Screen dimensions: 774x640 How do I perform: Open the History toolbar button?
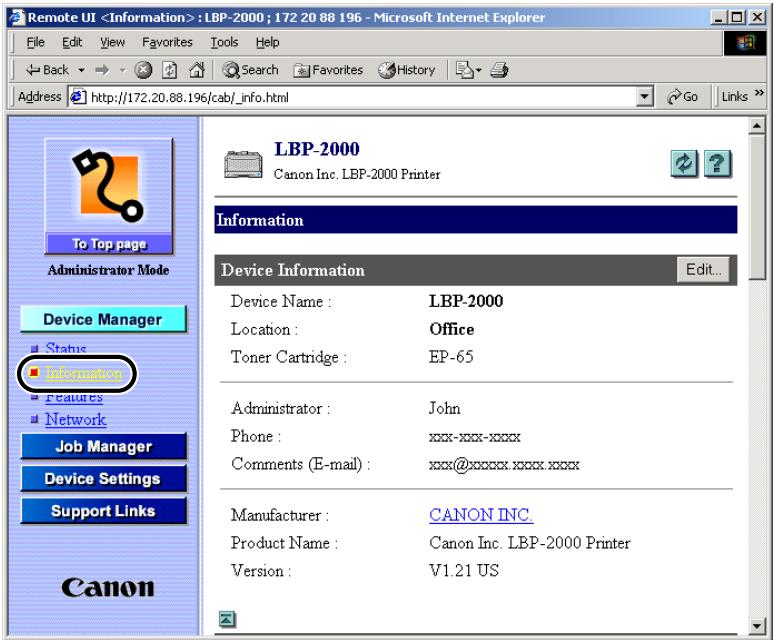point(407,70)
